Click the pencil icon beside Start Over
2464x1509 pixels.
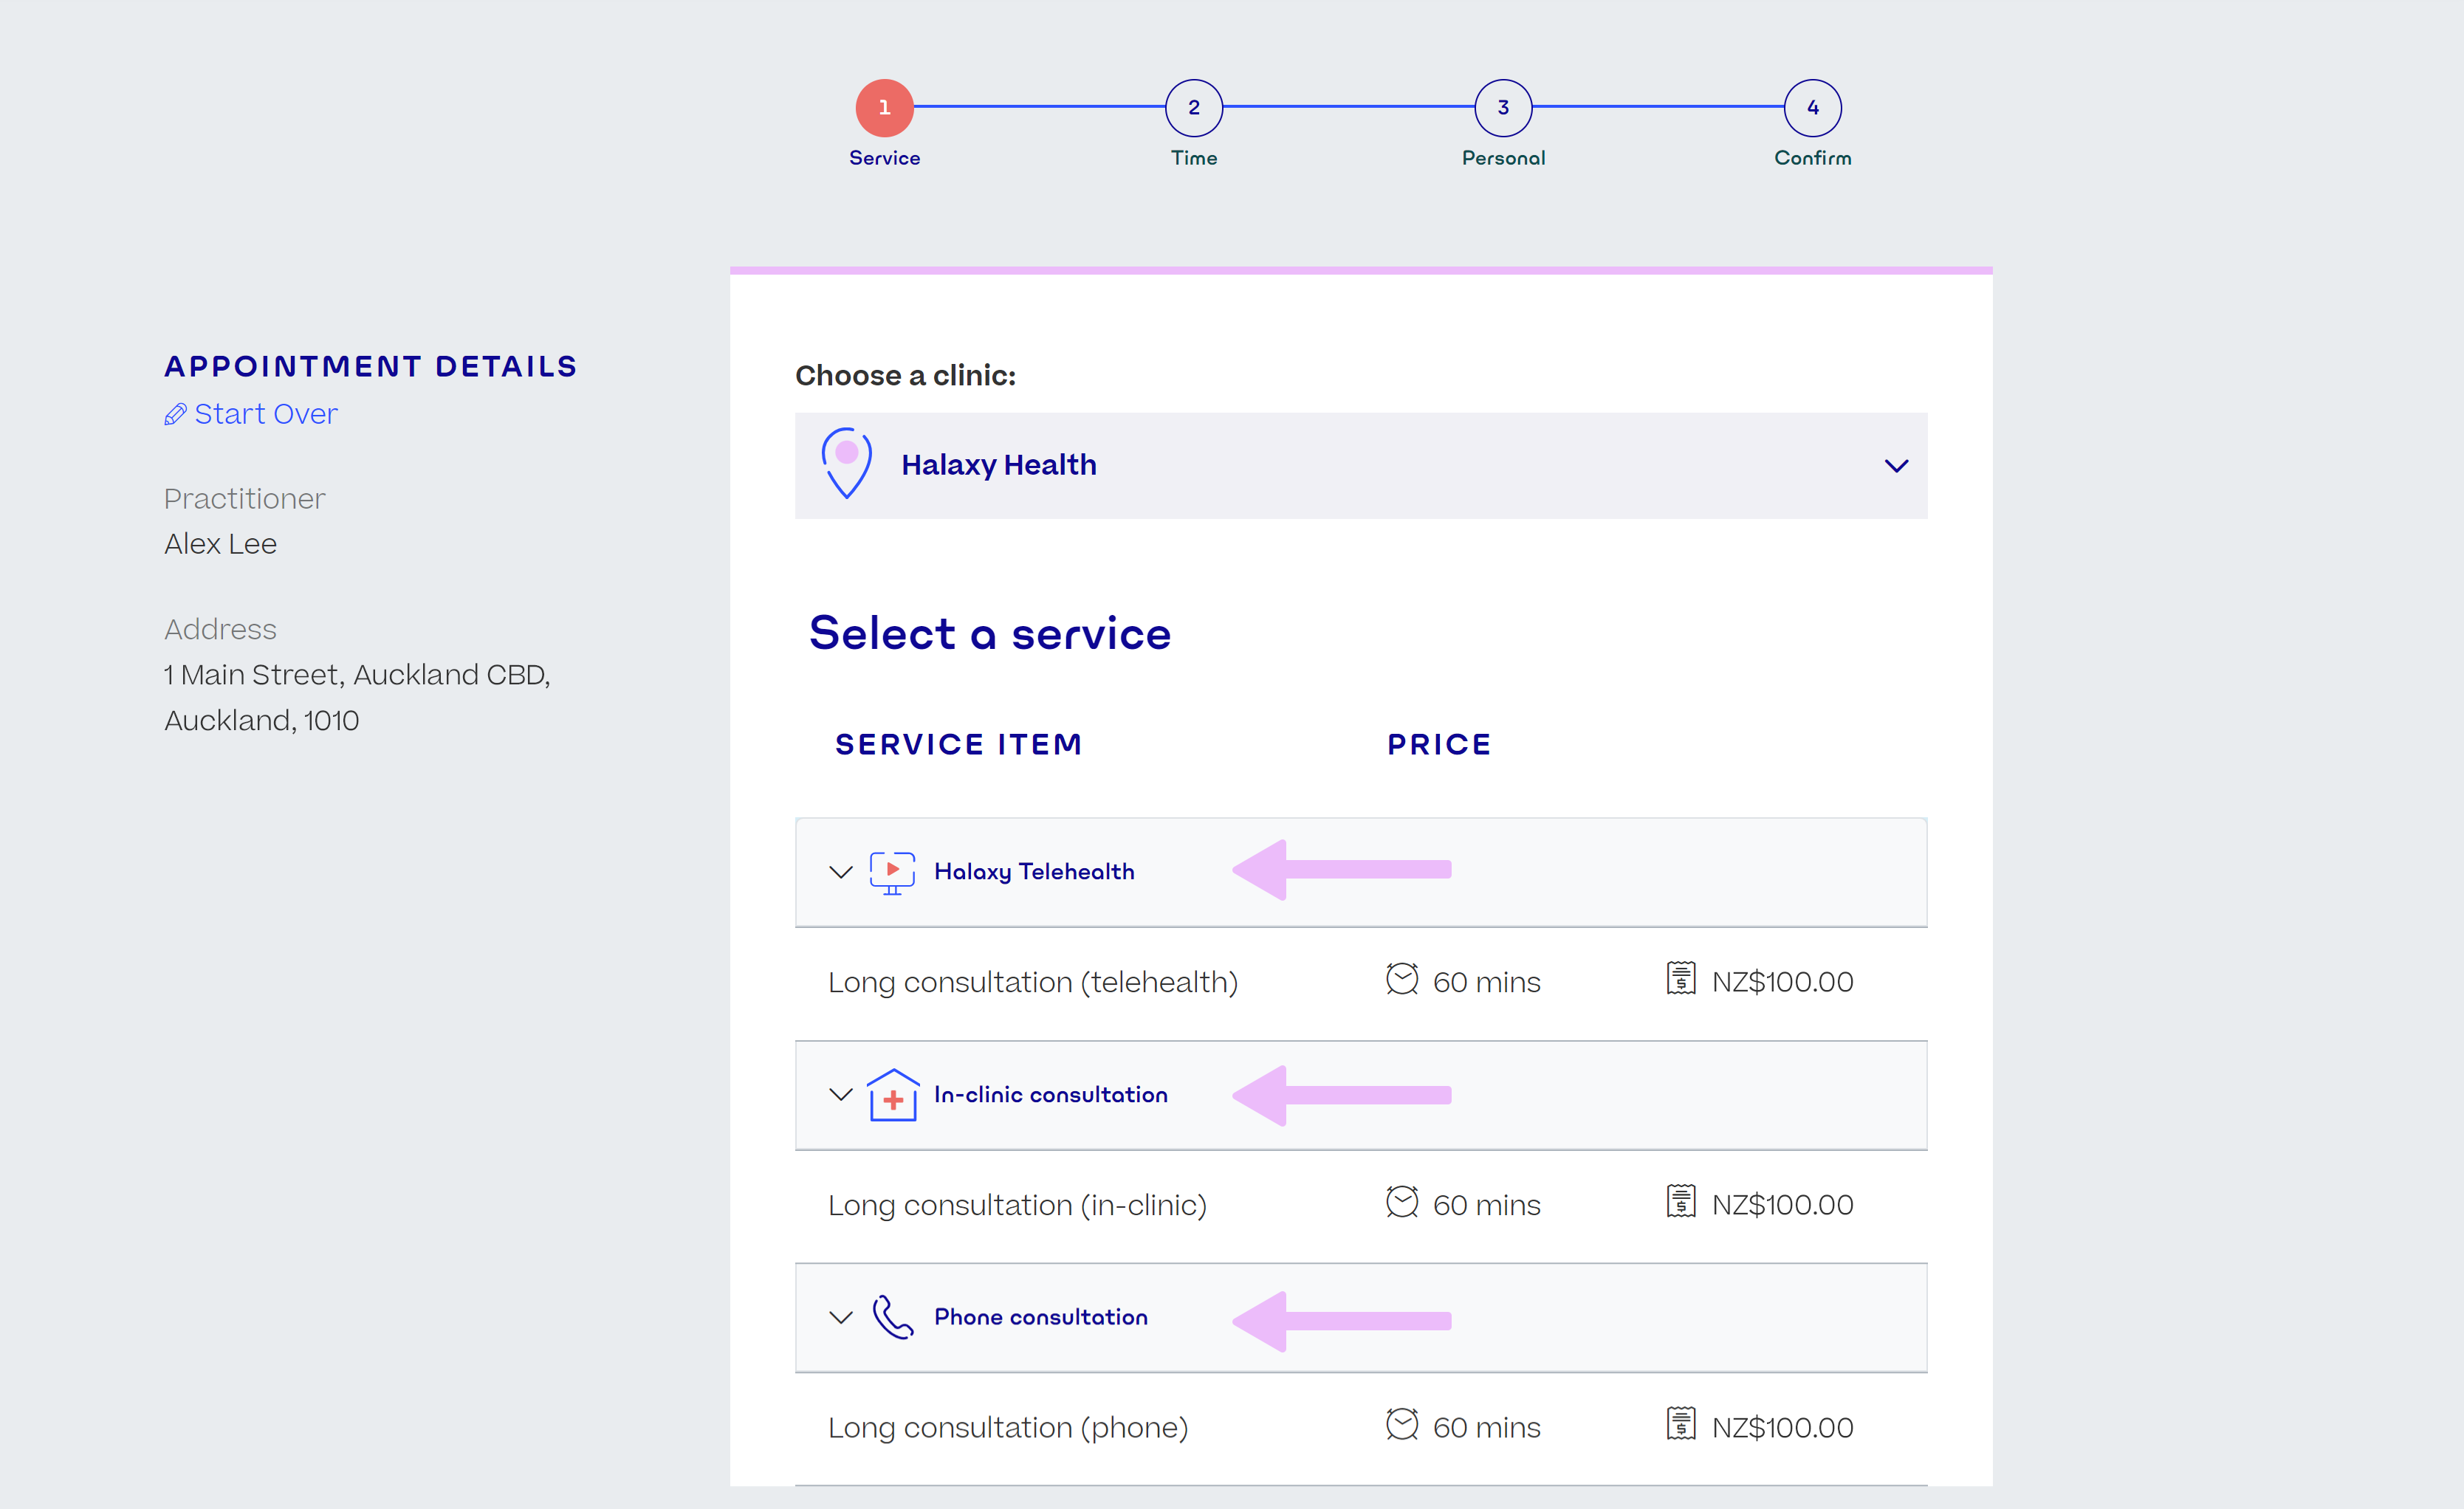[175, 414]
